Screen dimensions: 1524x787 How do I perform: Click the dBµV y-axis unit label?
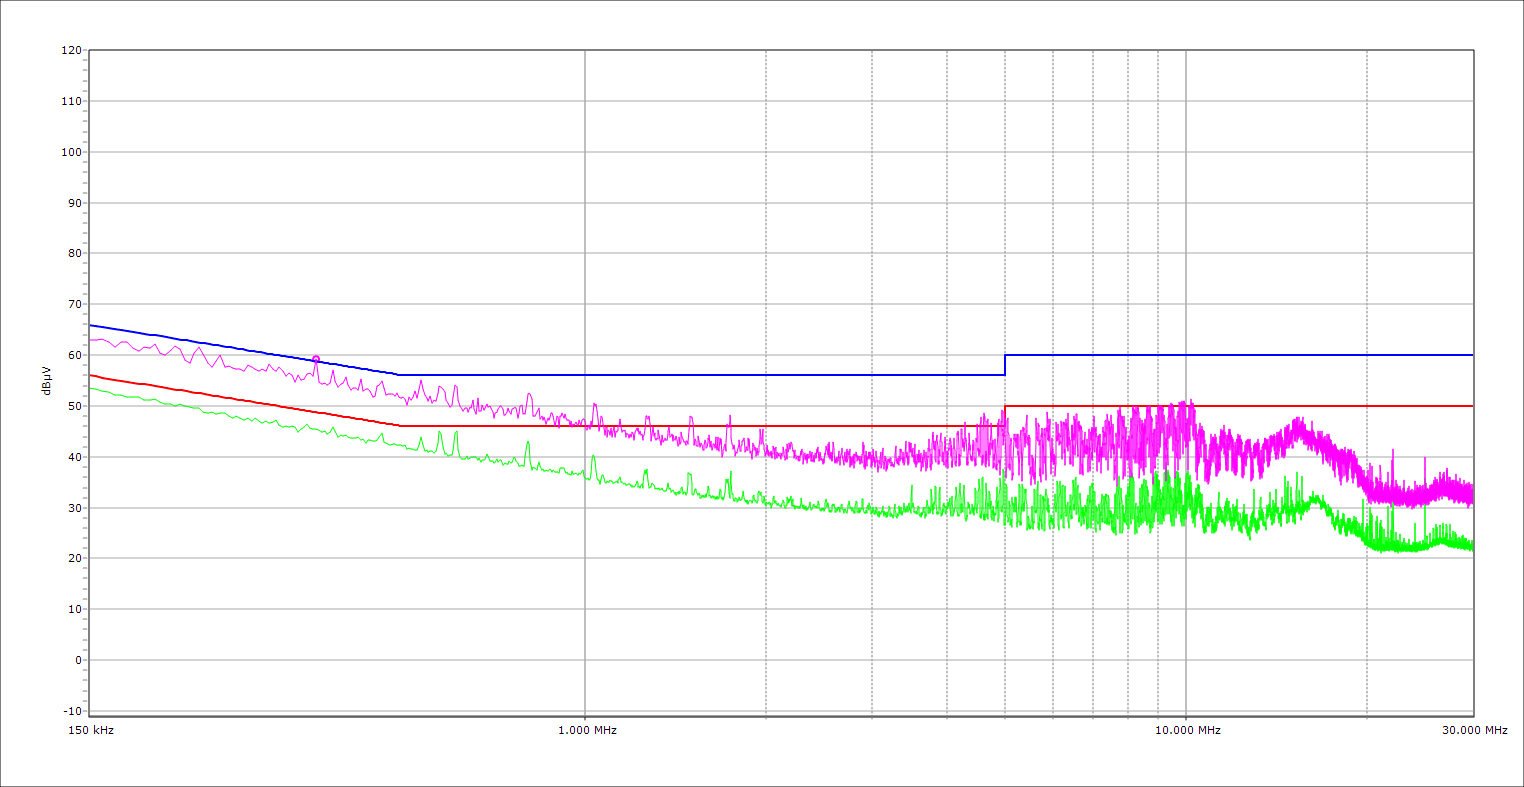(47, 380)
